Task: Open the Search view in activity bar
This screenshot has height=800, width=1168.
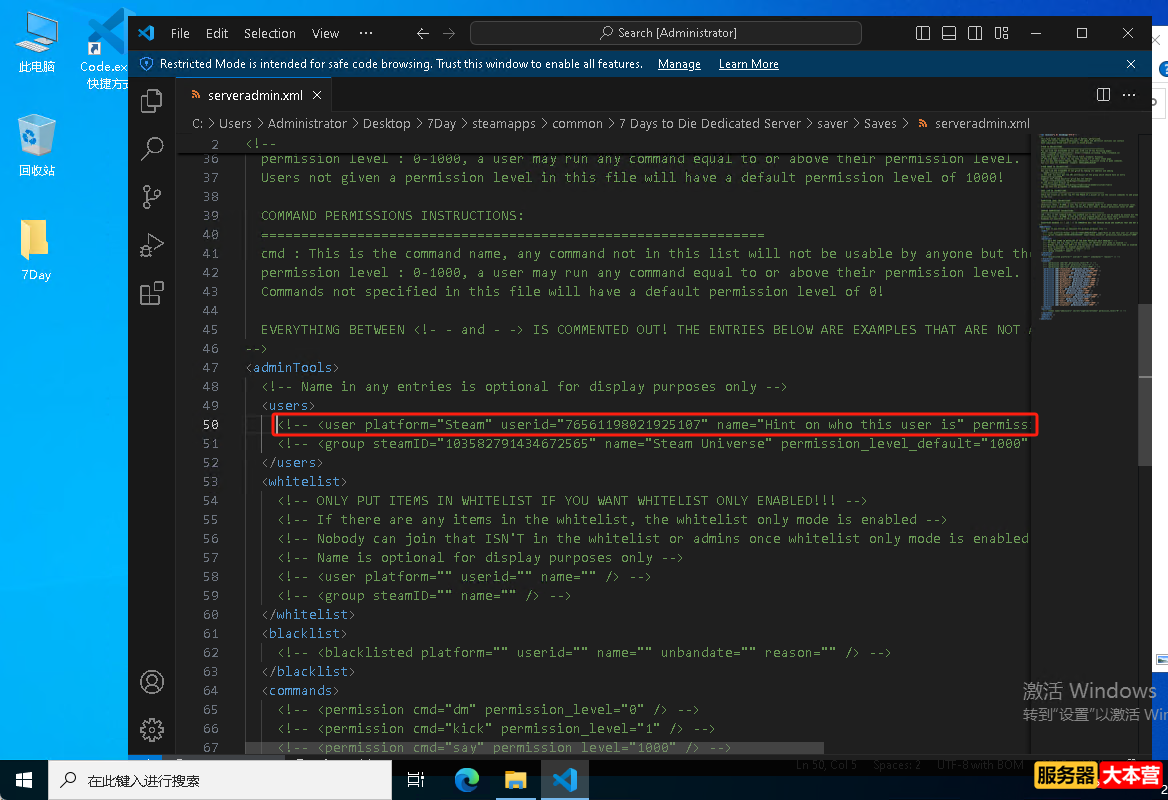Action: pos(151,148)
